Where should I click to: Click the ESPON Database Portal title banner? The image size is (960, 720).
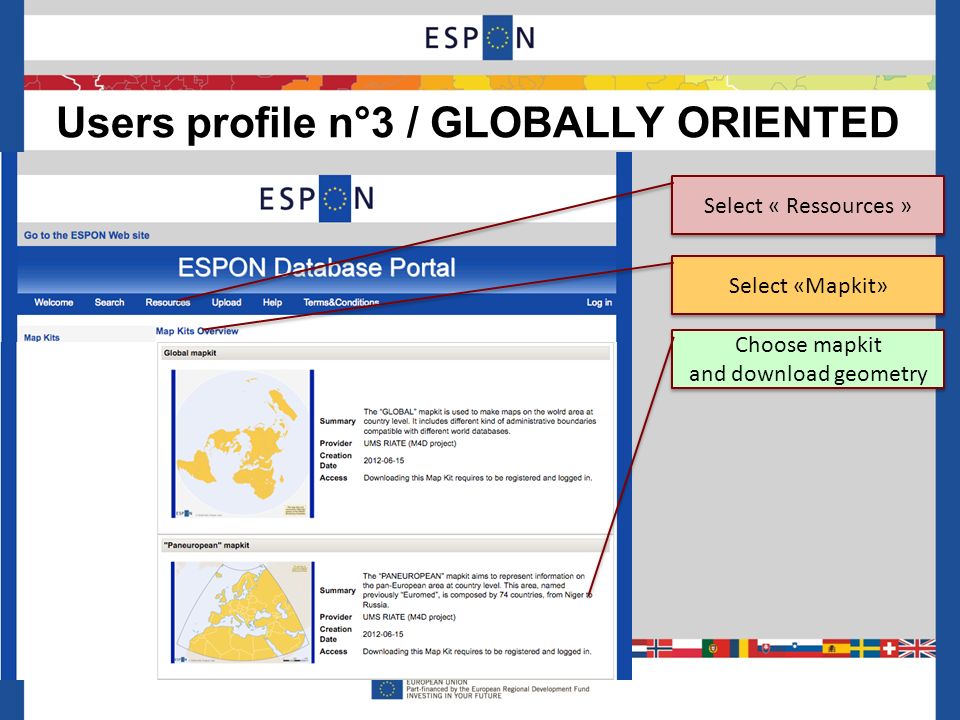coord(317,268)
